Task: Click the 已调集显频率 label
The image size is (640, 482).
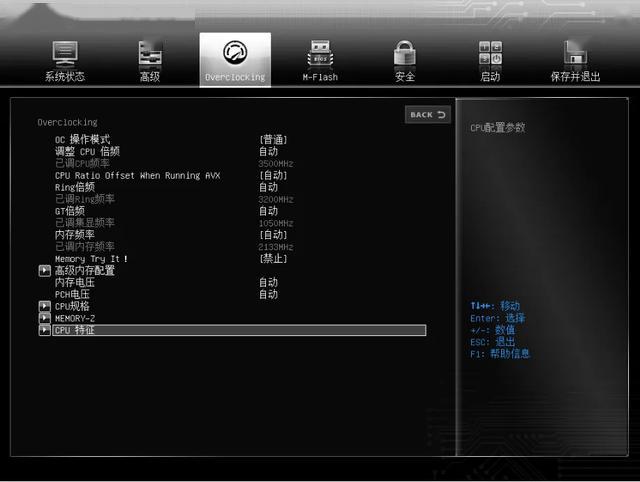Action: [85, 223]
